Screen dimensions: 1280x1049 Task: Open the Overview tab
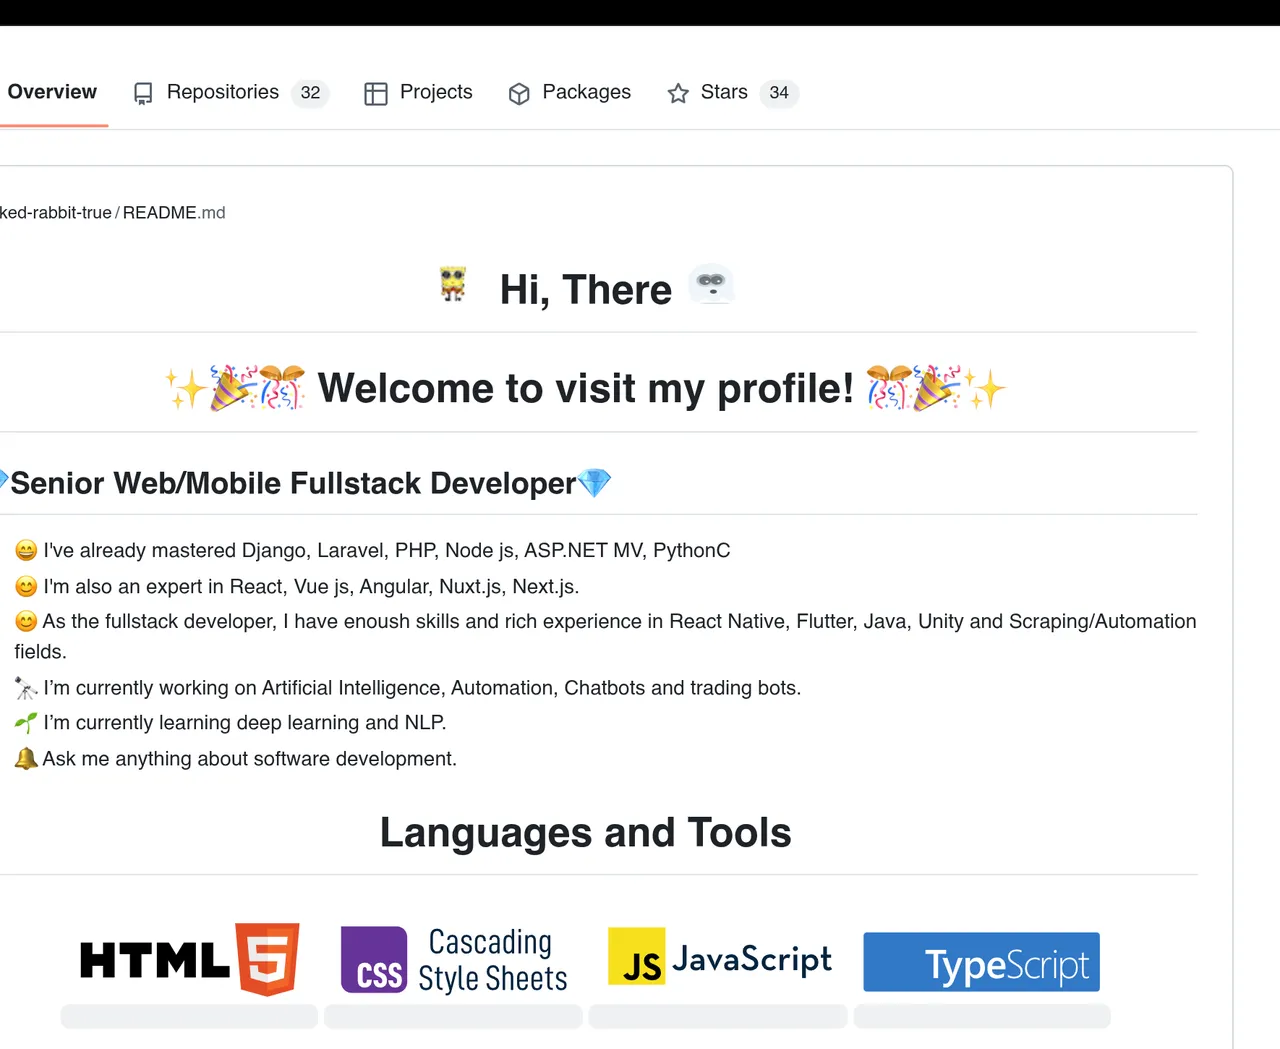pos(52,92)
